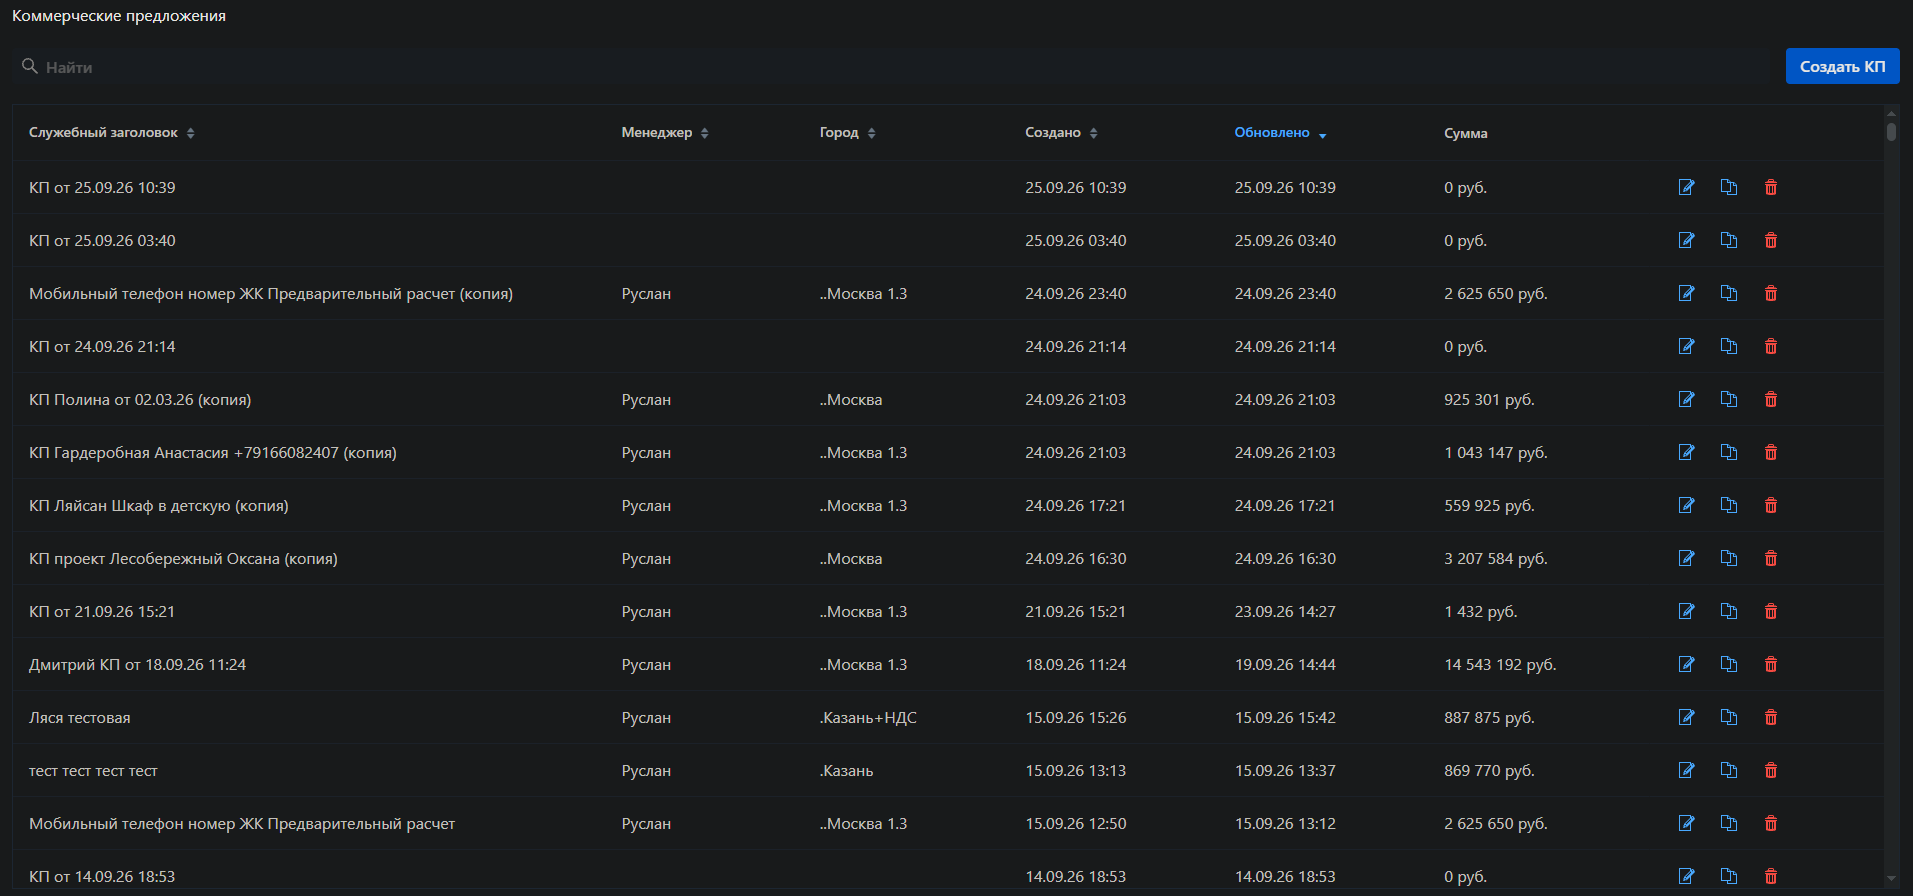1913x896 pixels.
Task: Delete the Ляся тестовая proposal
Action: click(x=1770, y=717)
